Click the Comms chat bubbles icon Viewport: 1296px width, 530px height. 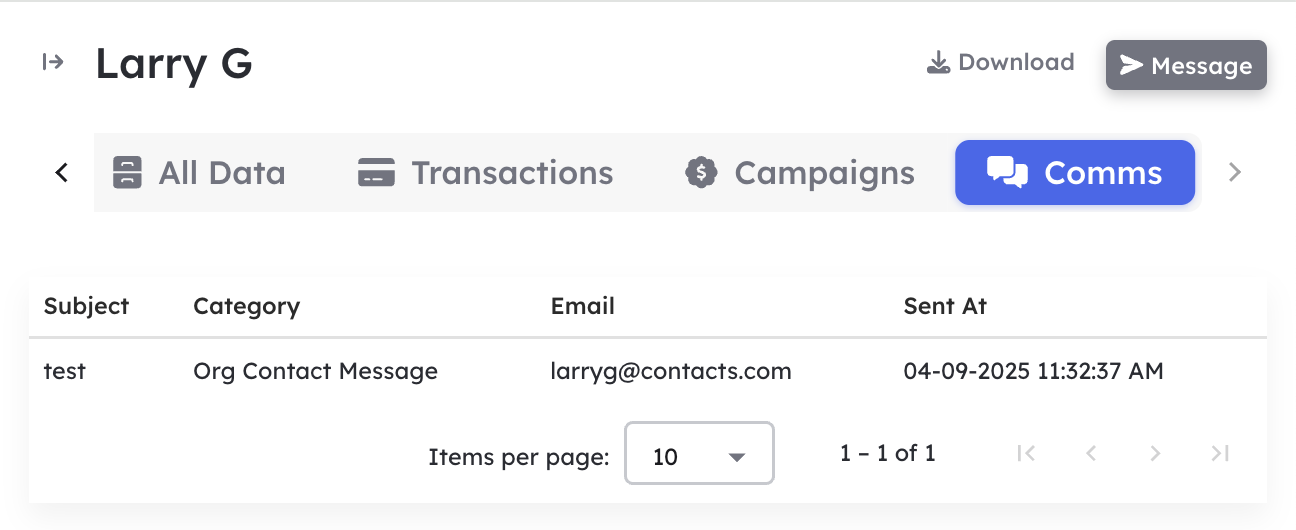1007,172
